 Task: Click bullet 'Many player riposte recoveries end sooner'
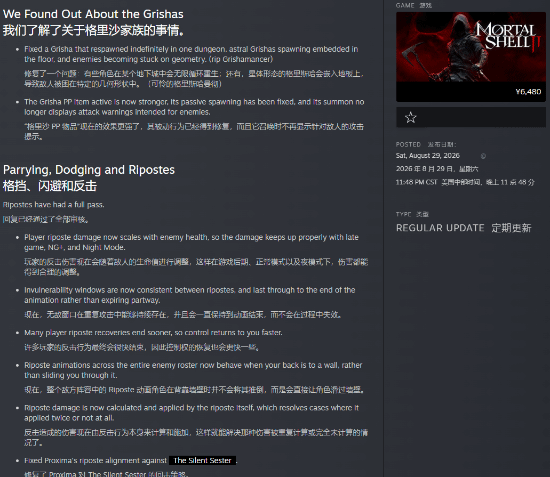click(153, 332)
